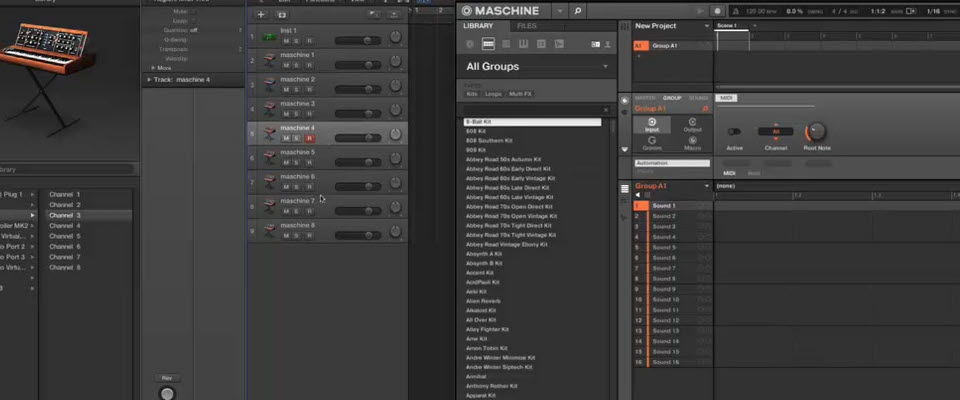
Task: Switch to the LIBRARY tab
Action: [478, 26]
